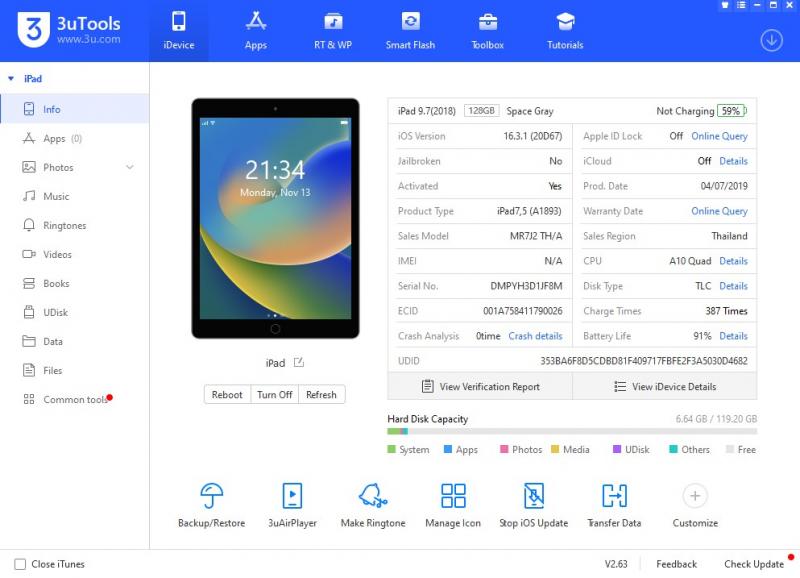Open Photos in the sidebar
800x578 pixels.
pyautogui.click(x=74, y=167)
